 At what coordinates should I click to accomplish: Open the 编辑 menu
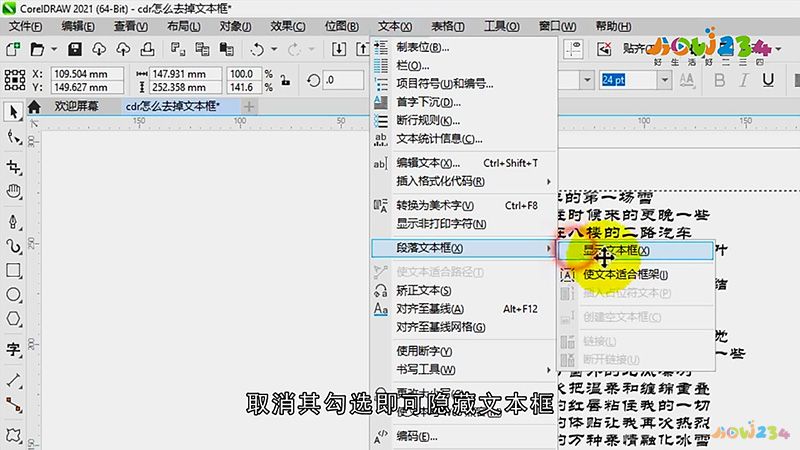pos(78,26)
